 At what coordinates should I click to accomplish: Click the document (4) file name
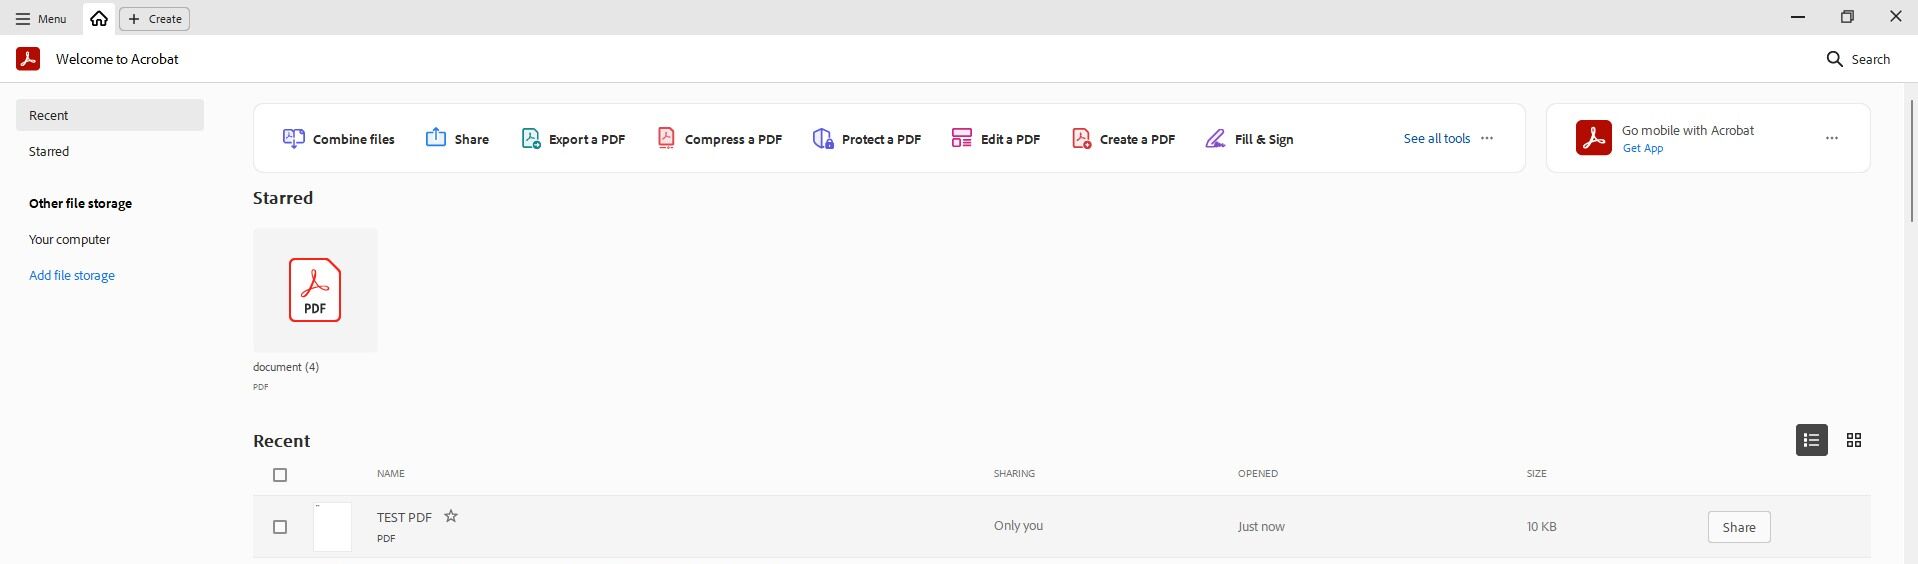click(x=286, y=367)
